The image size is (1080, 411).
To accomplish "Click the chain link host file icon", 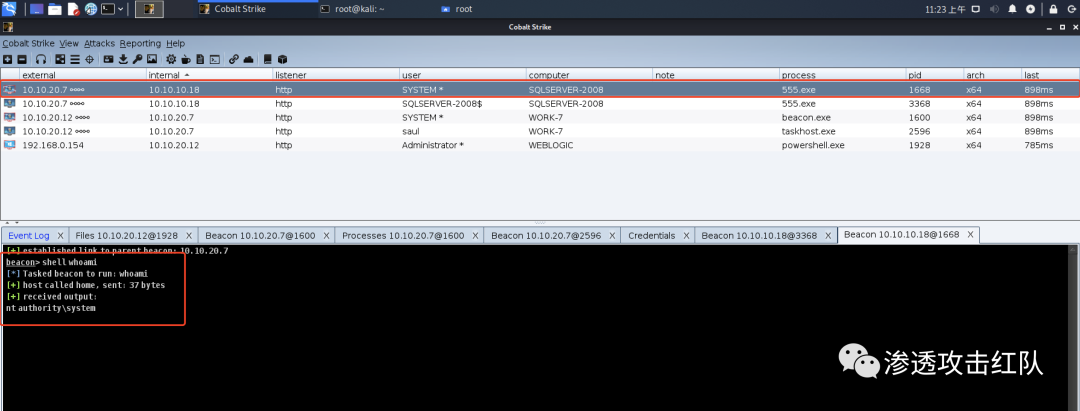I will 234,59.
